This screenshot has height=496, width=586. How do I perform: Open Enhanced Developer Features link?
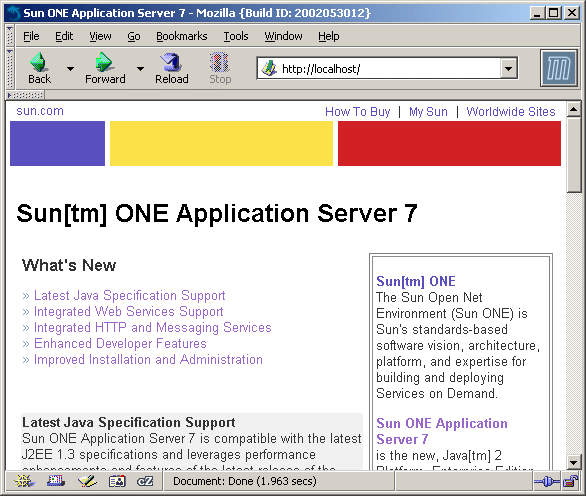[120, 343]
